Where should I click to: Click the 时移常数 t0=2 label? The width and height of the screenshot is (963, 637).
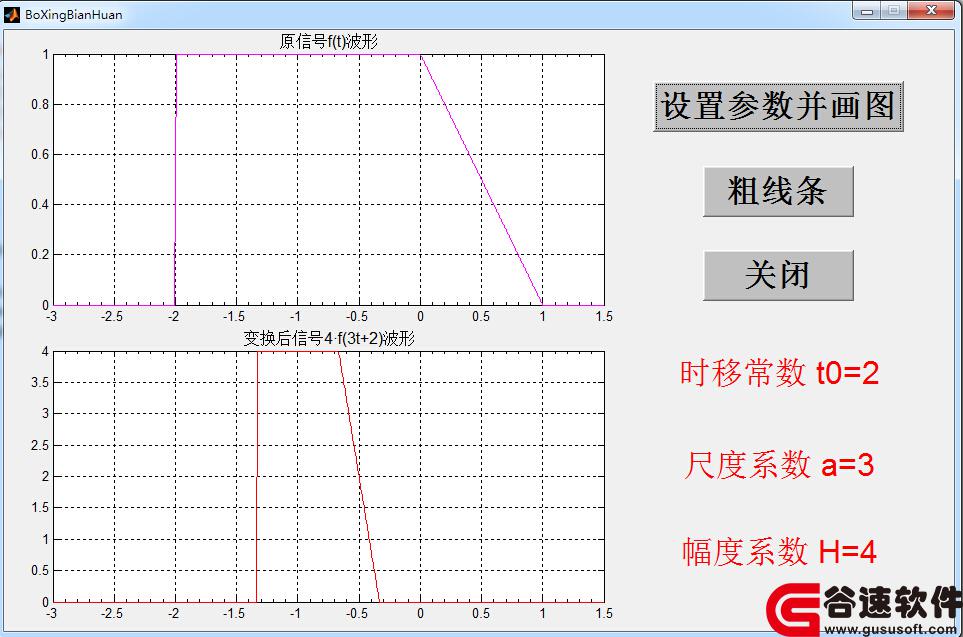click(x=779, y=373)
